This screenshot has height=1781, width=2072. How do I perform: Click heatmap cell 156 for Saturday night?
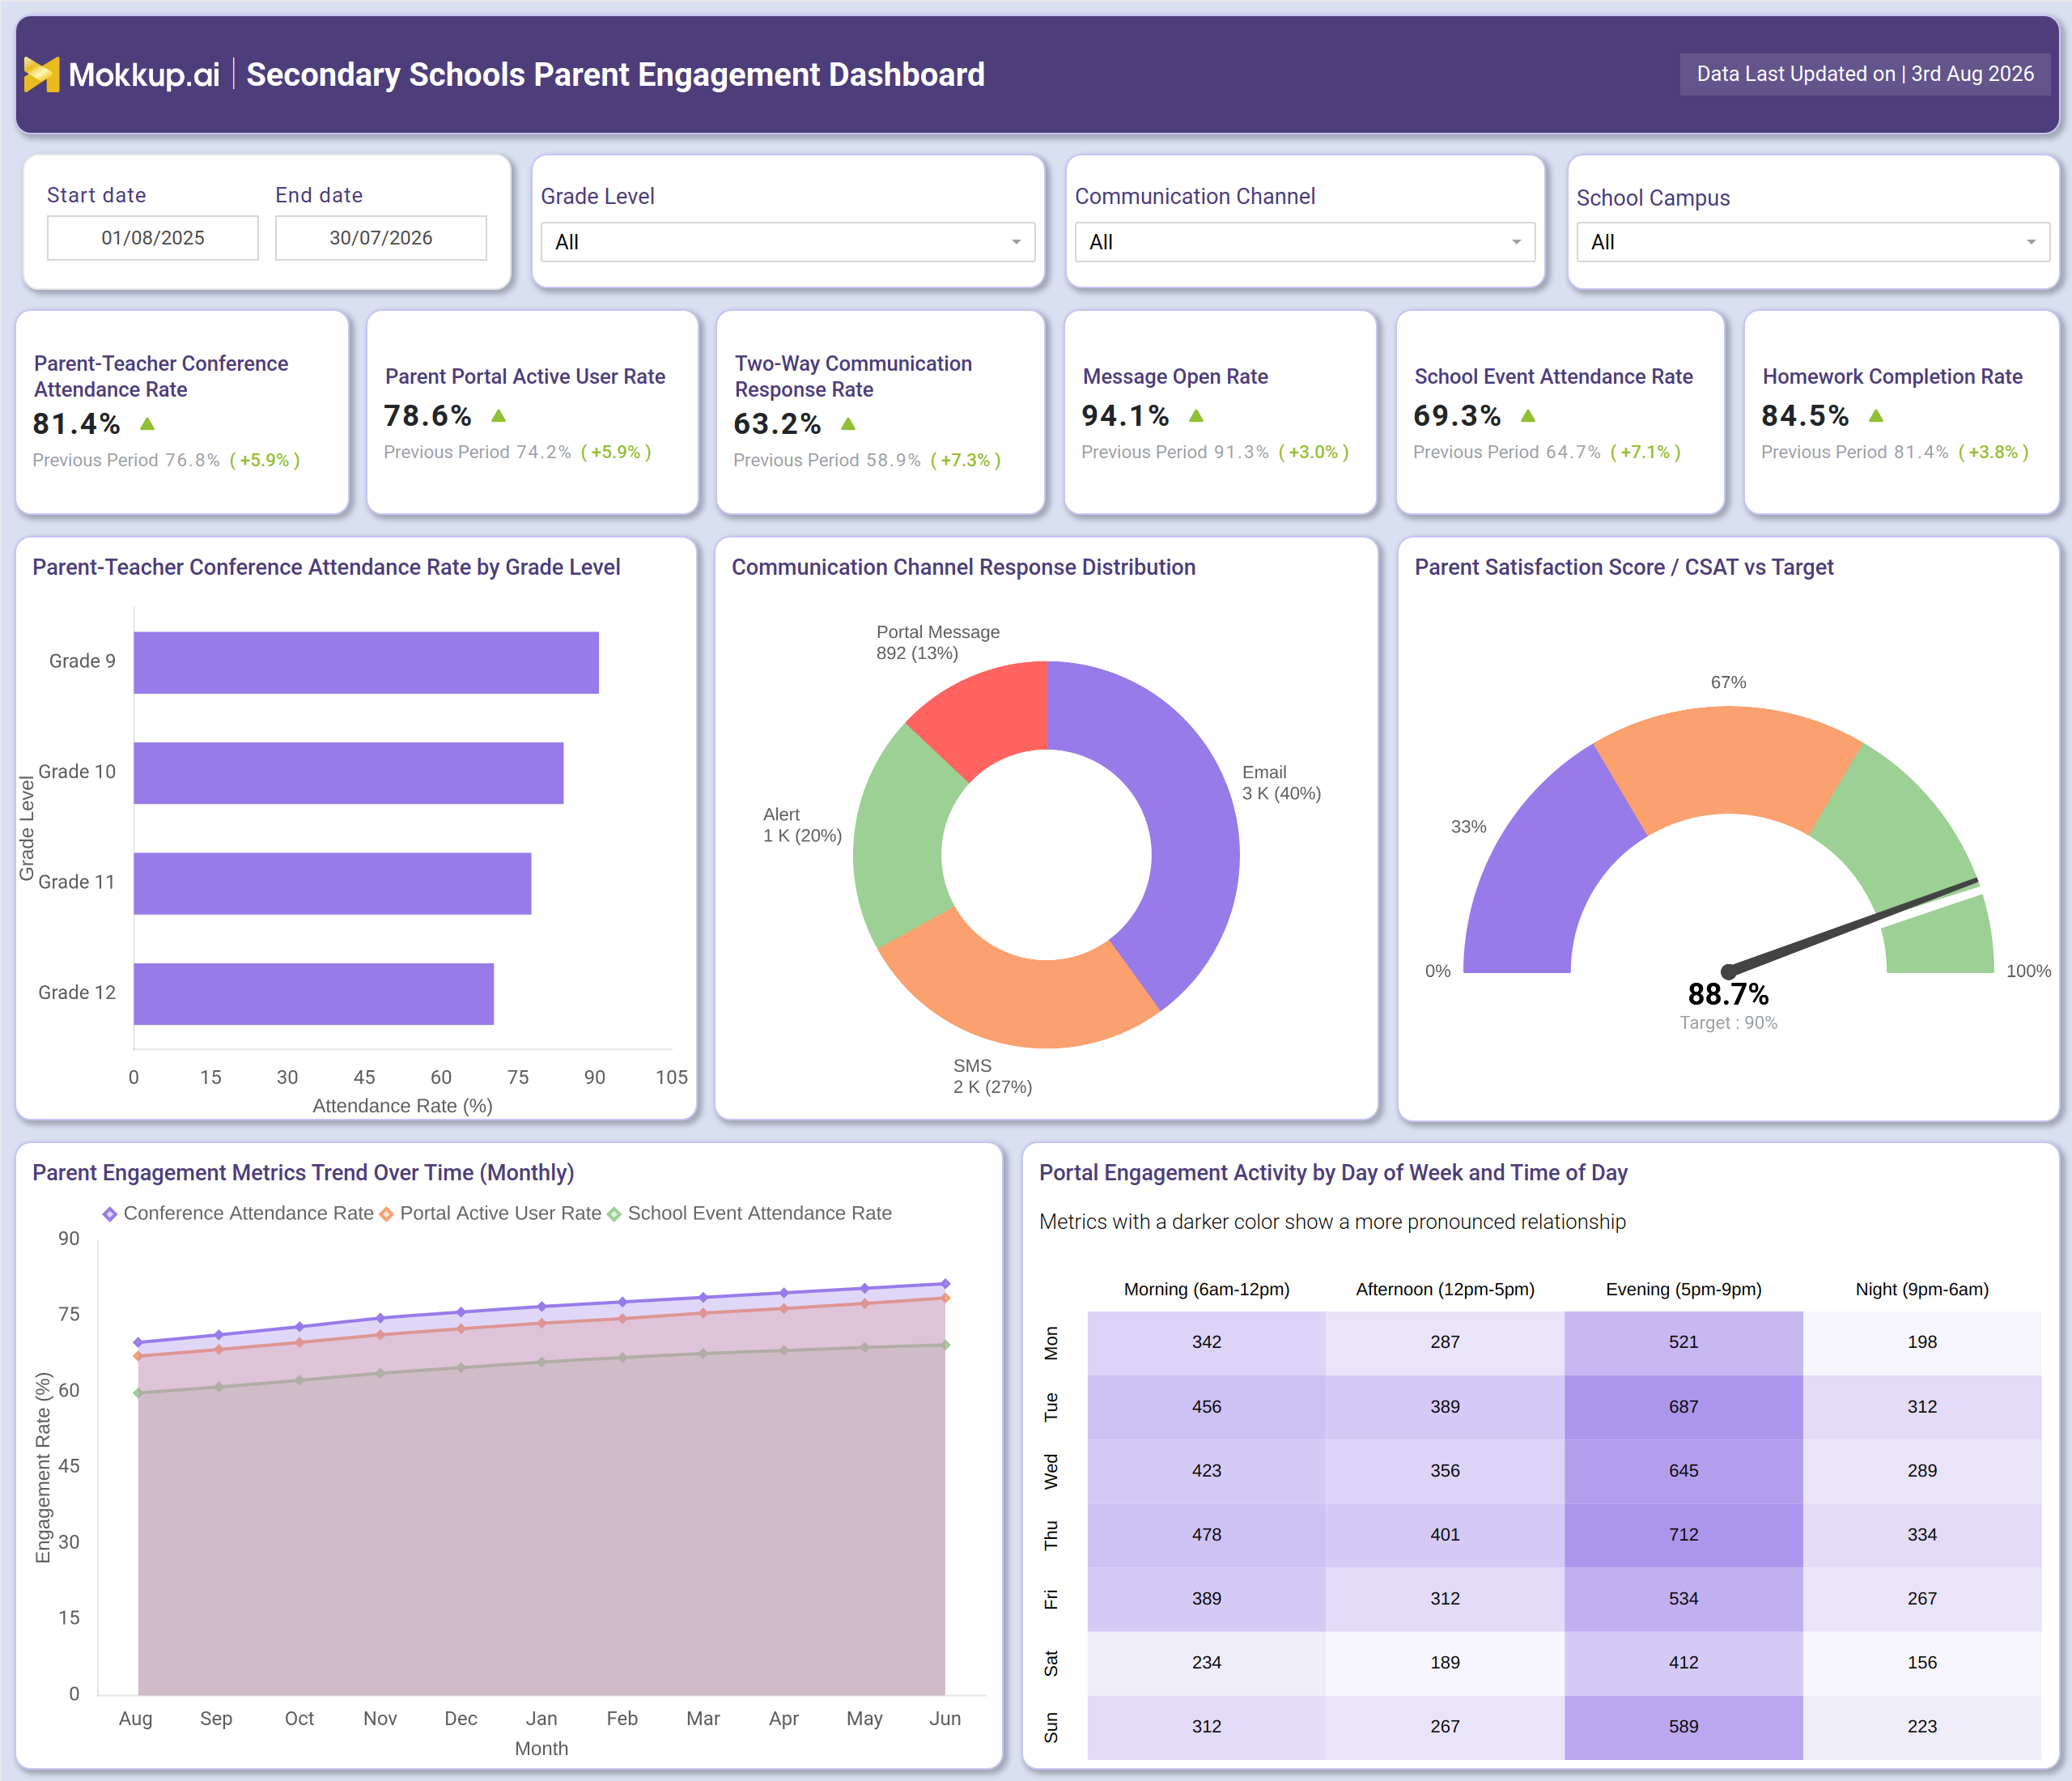tap(1922, 1663)
